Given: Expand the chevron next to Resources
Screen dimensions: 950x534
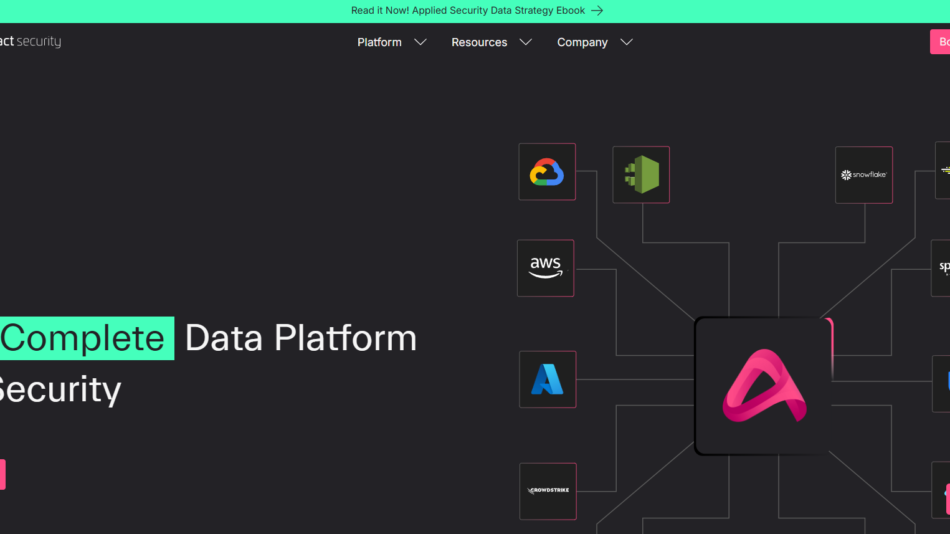Looking at the screenshot, I should pos(525,42).
